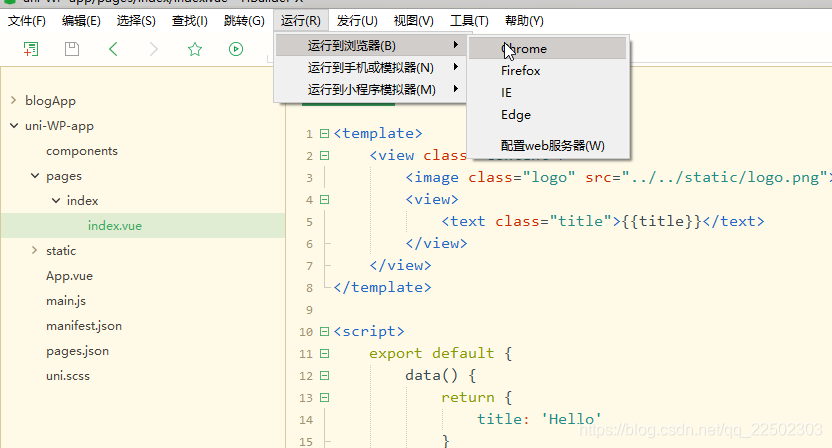Select Chrome in the browser submenu
This screenshot has width=832, height=448.
tap(524, 49)
